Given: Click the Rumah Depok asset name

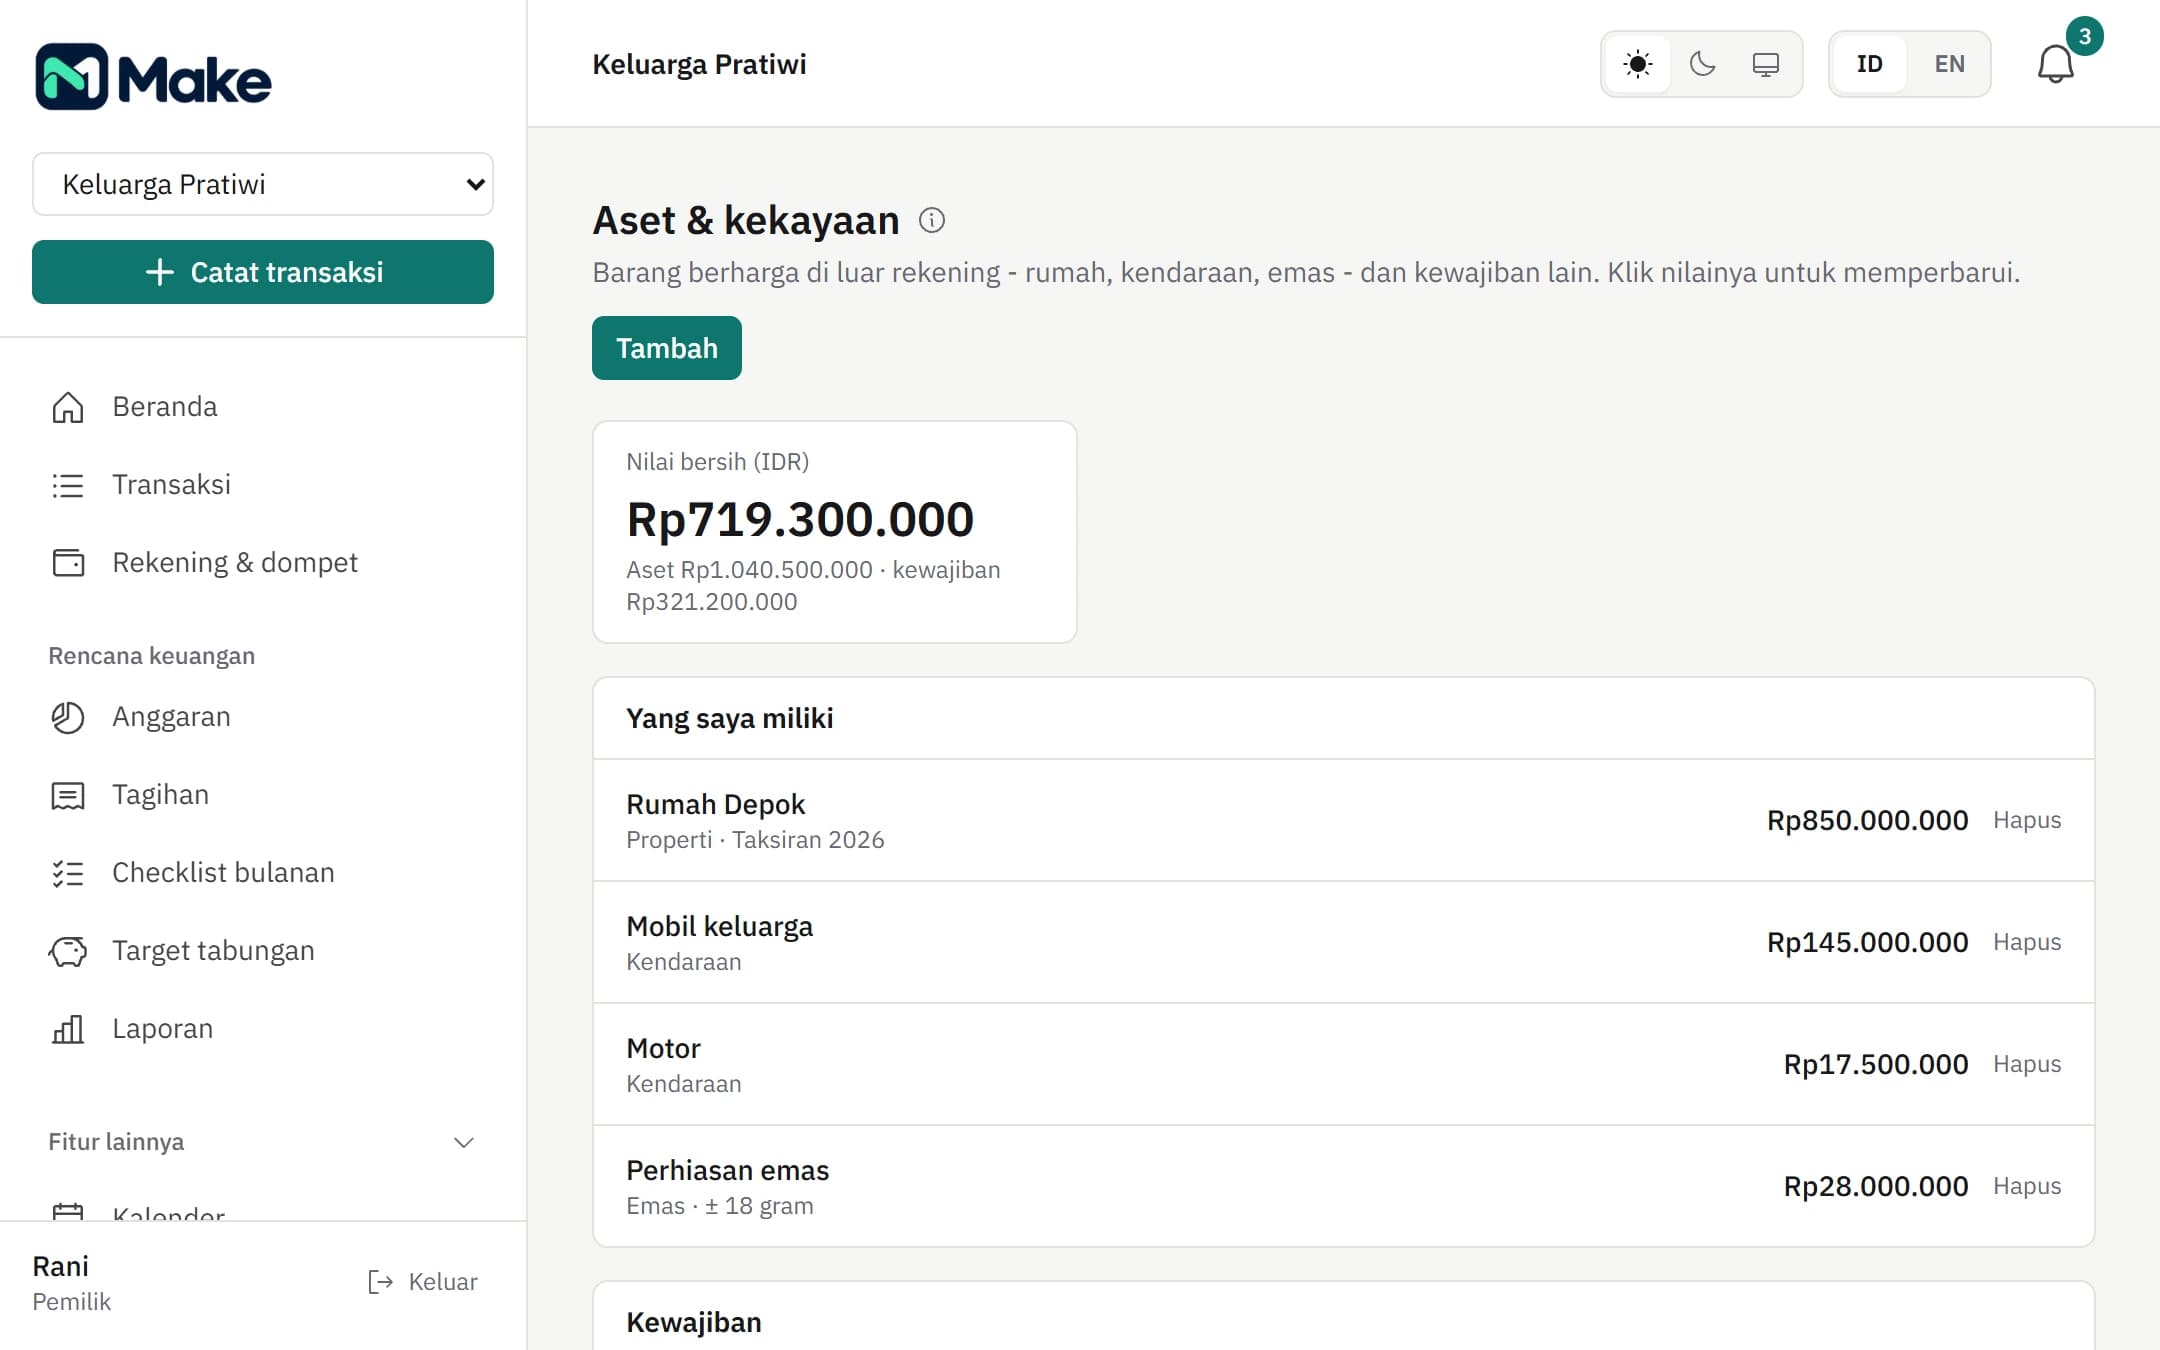Looking at the screenshot, I should 716,804.
